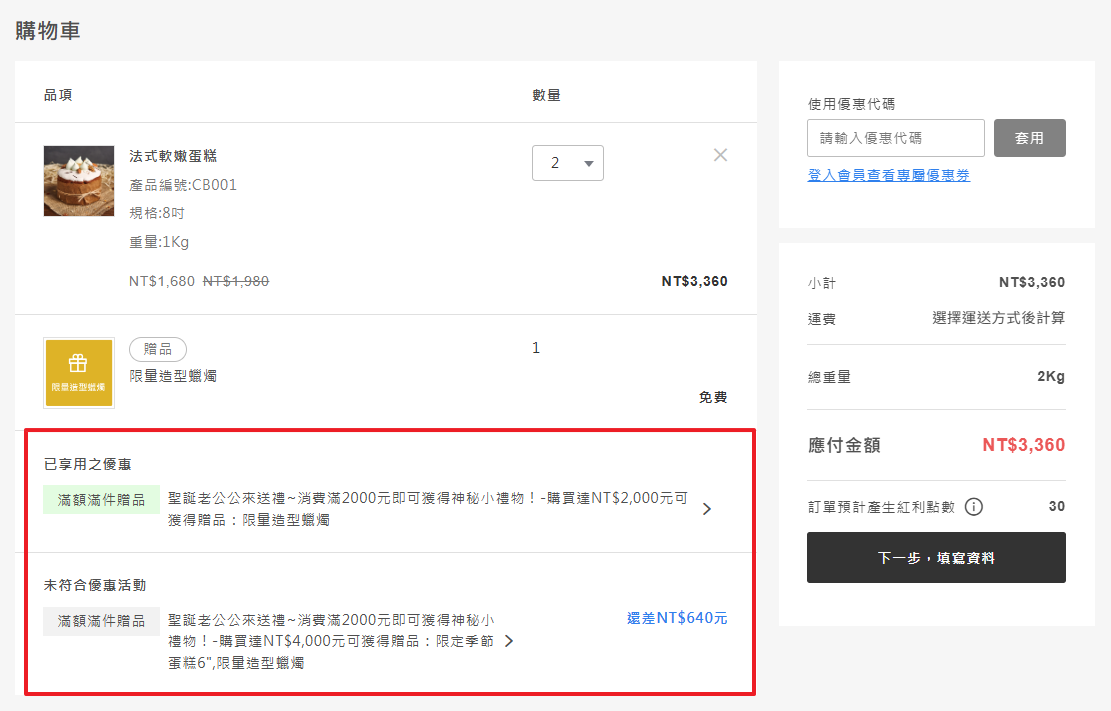Click the yellow gift icon for 限量造型蠟燭

point(79,373)
